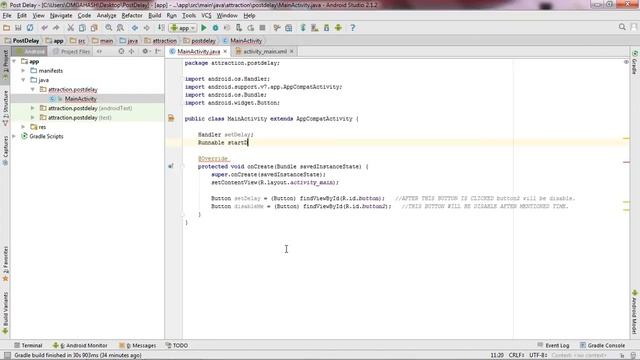The height and width of the screenshot is (360, 640).
Task: Hide project panel with pin icon
Action: pos(158,51)
